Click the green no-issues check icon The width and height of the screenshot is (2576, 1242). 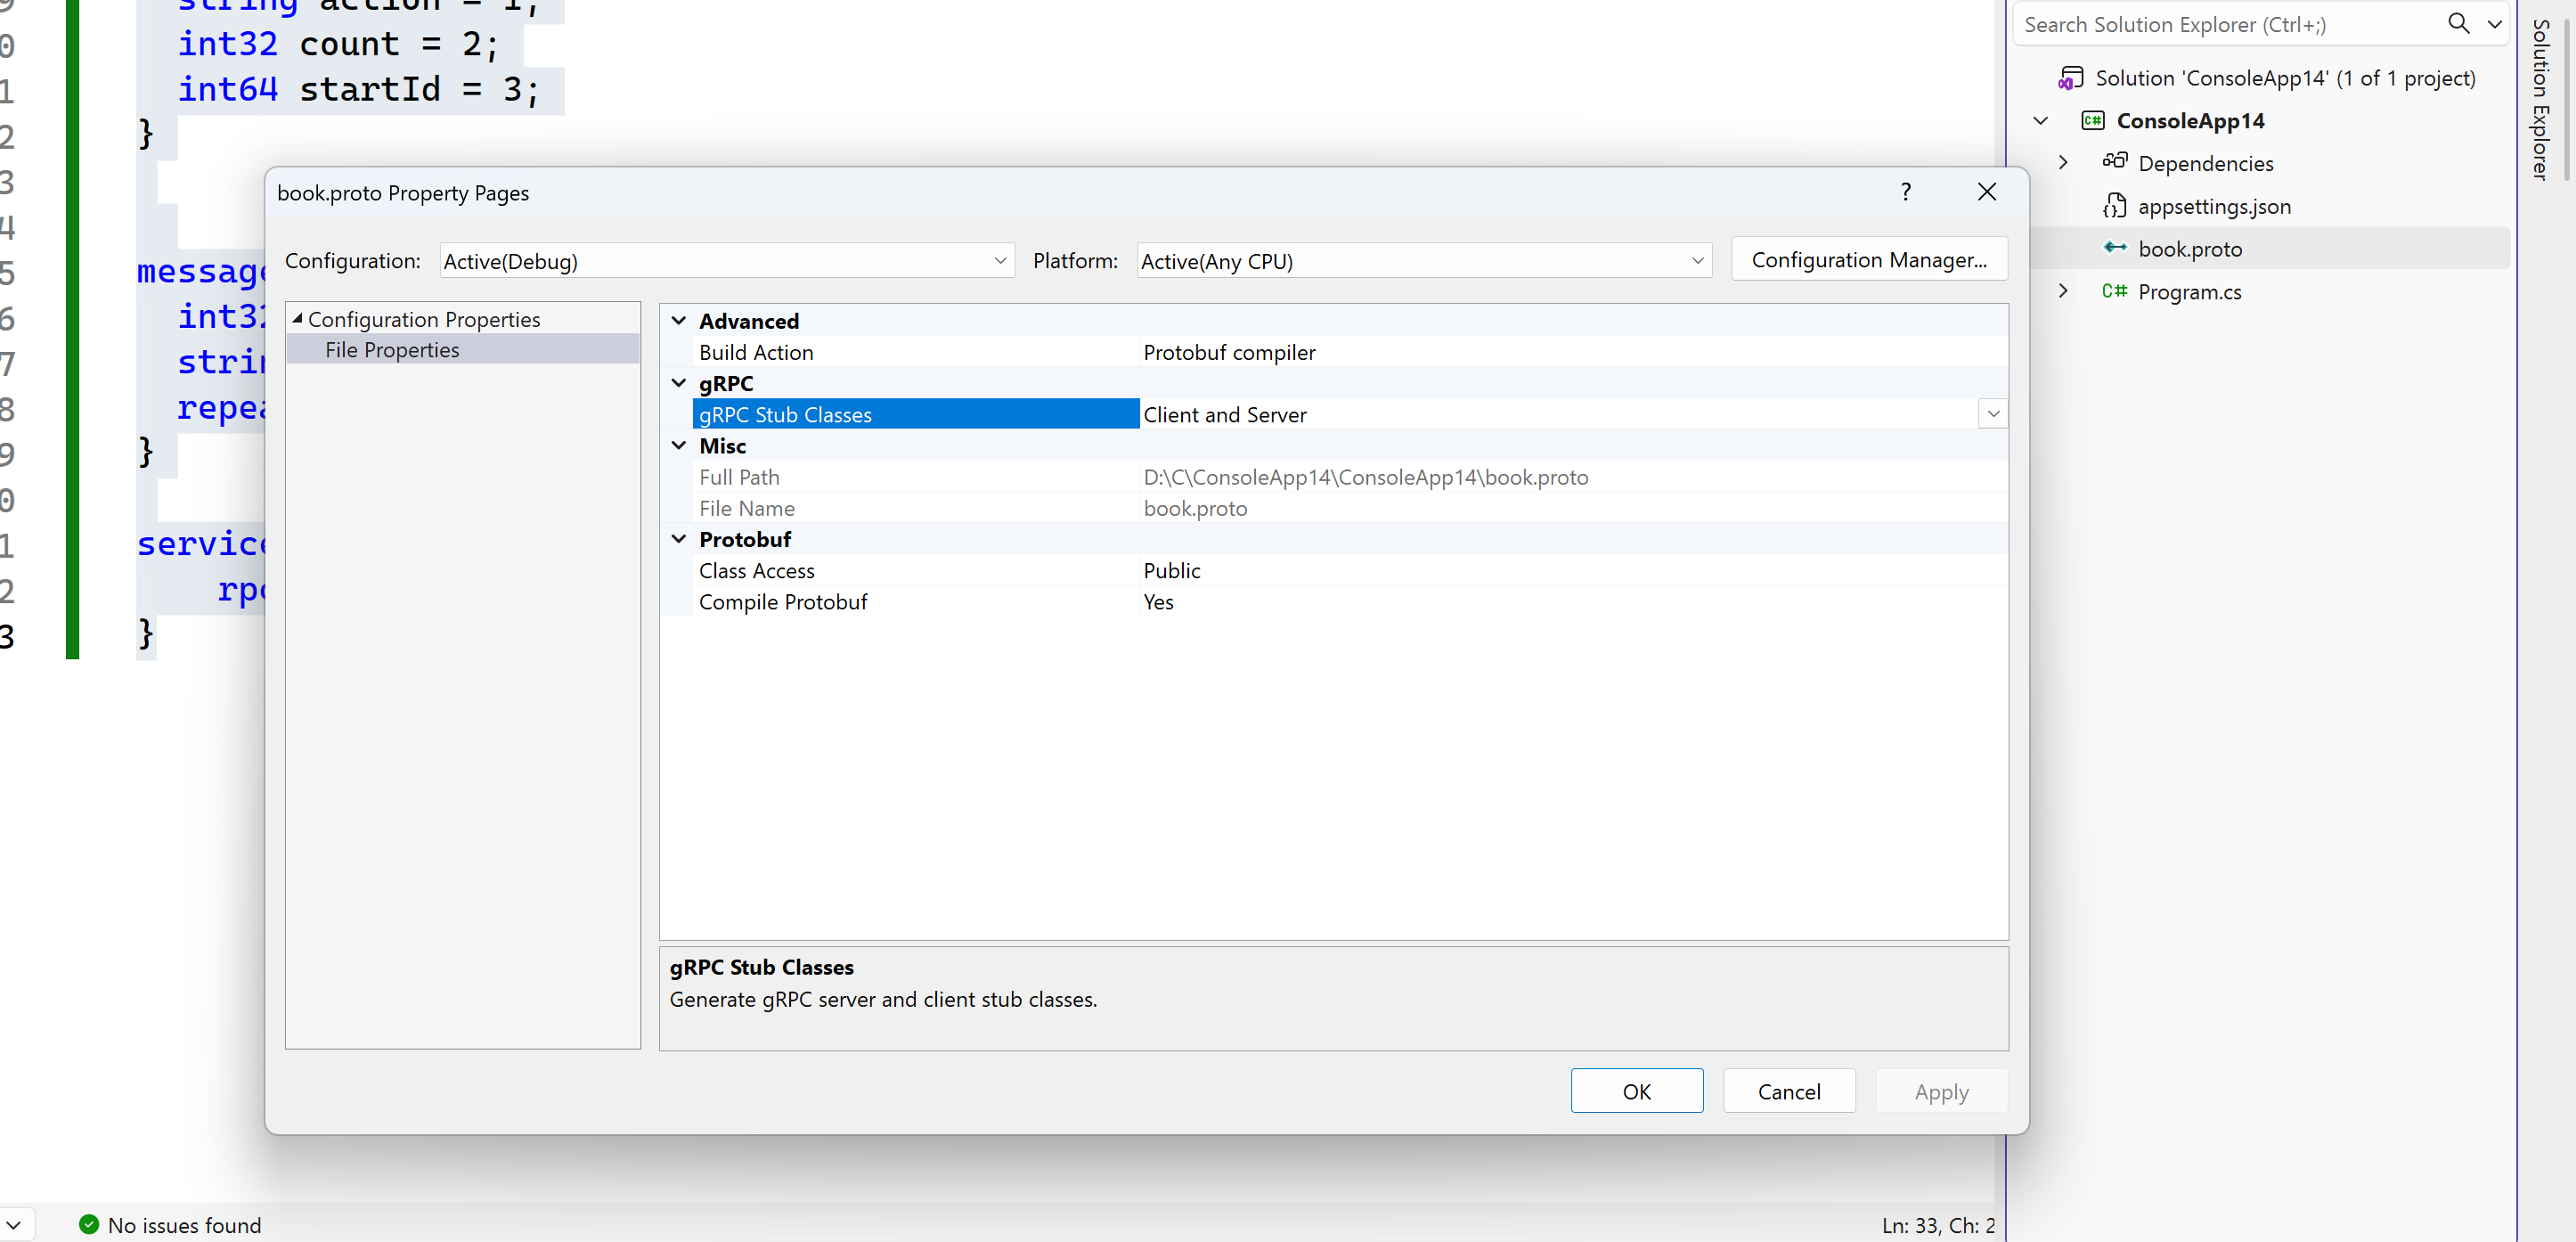click(x=89, y=1224)
